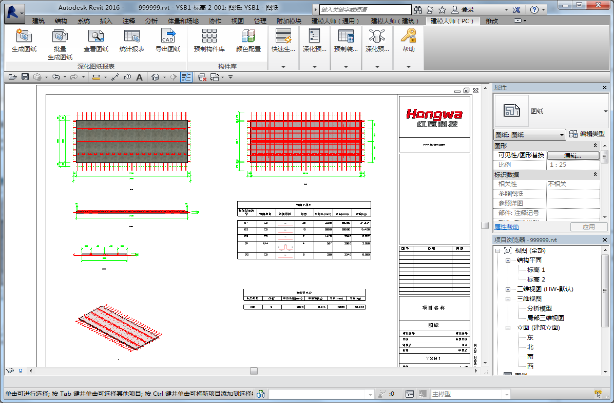The height and width of the screenshot is (403, 614).
Task: Click the Undo arrow in quick access toolbar
Action: pos(56,77)
